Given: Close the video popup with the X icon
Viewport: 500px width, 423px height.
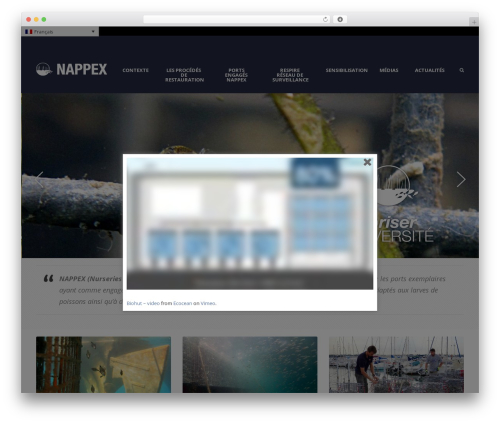Looking at the screenshot, I should click(x=367, y=162).
